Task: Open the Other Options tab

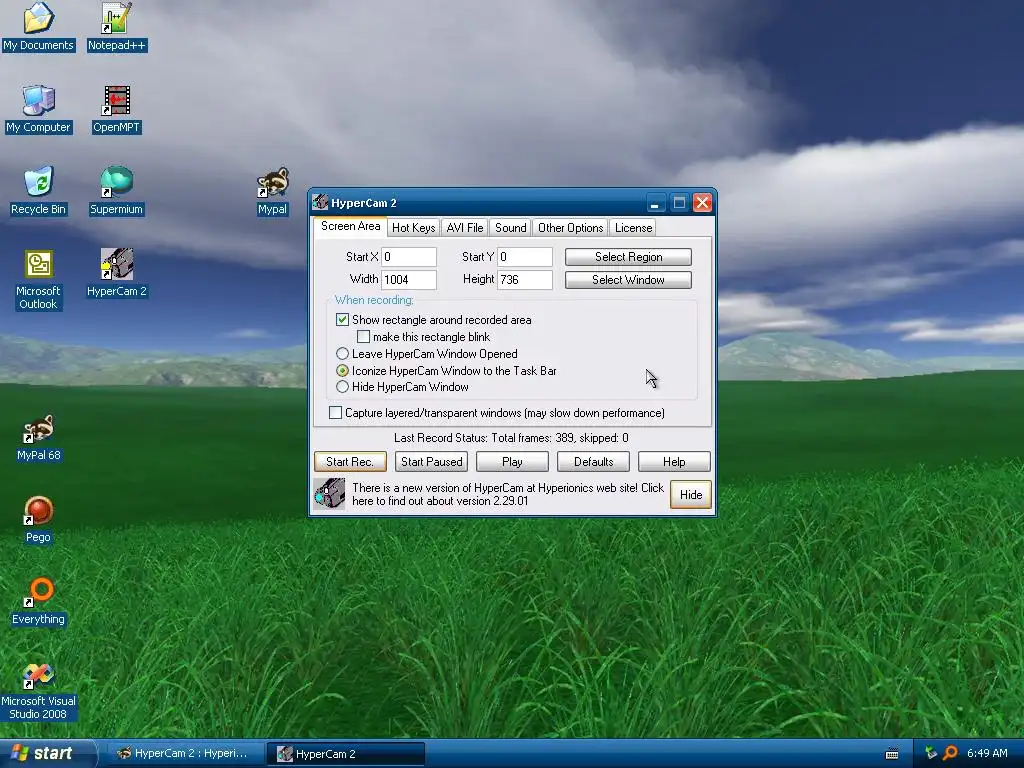Action: point(570,227)
